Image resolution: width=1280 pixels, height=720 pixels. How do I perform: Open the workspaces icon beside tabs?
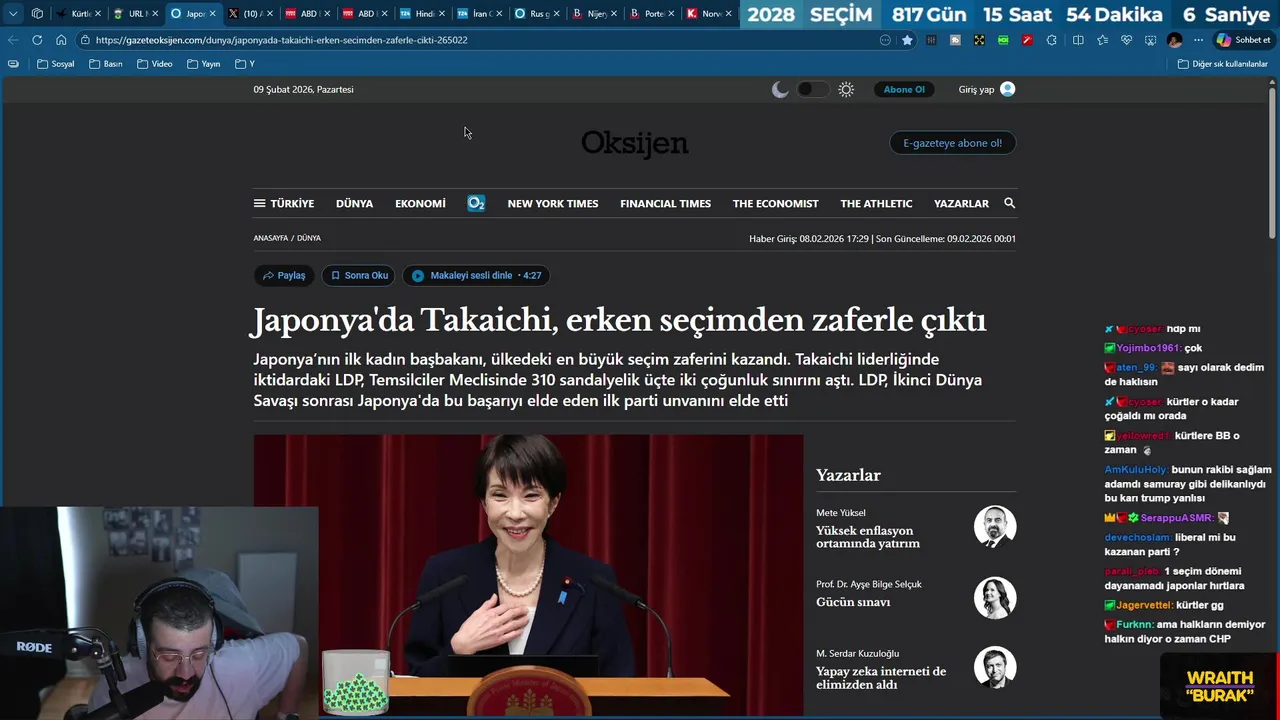tap(37, 14)
